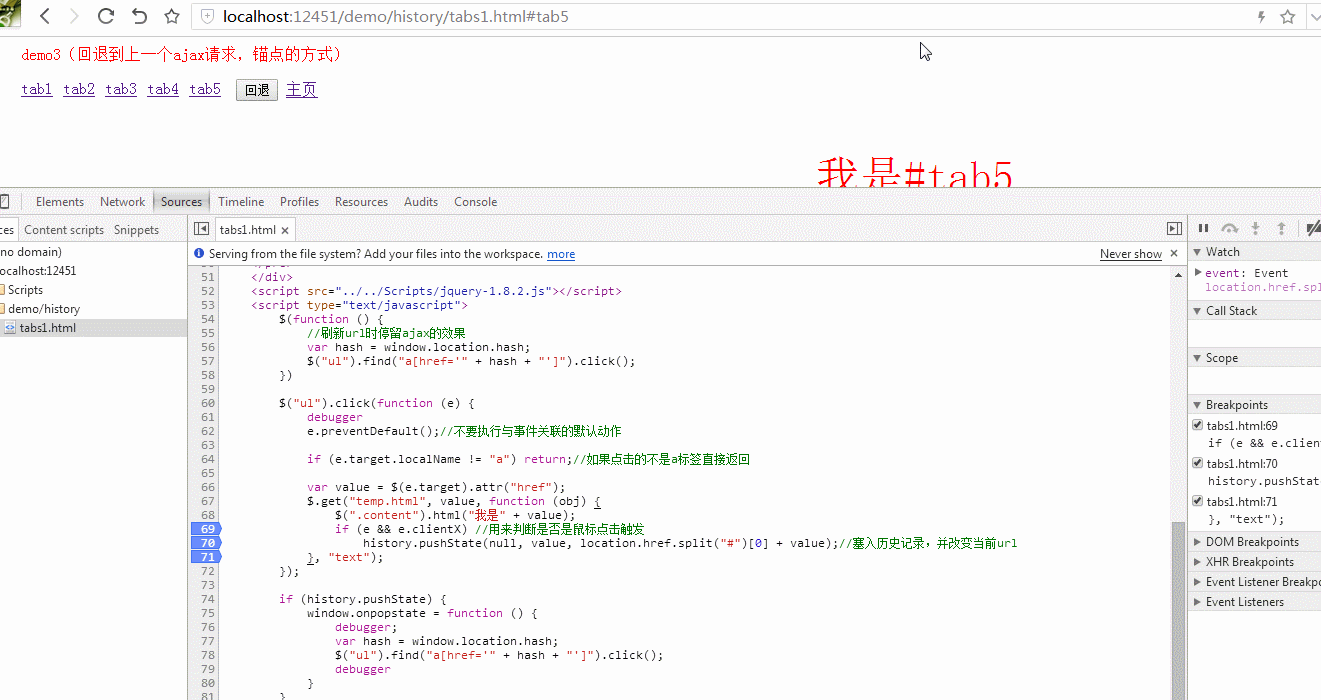
Task: Click the lightning bolt icon in the address bar
Action: (1261, 16)
